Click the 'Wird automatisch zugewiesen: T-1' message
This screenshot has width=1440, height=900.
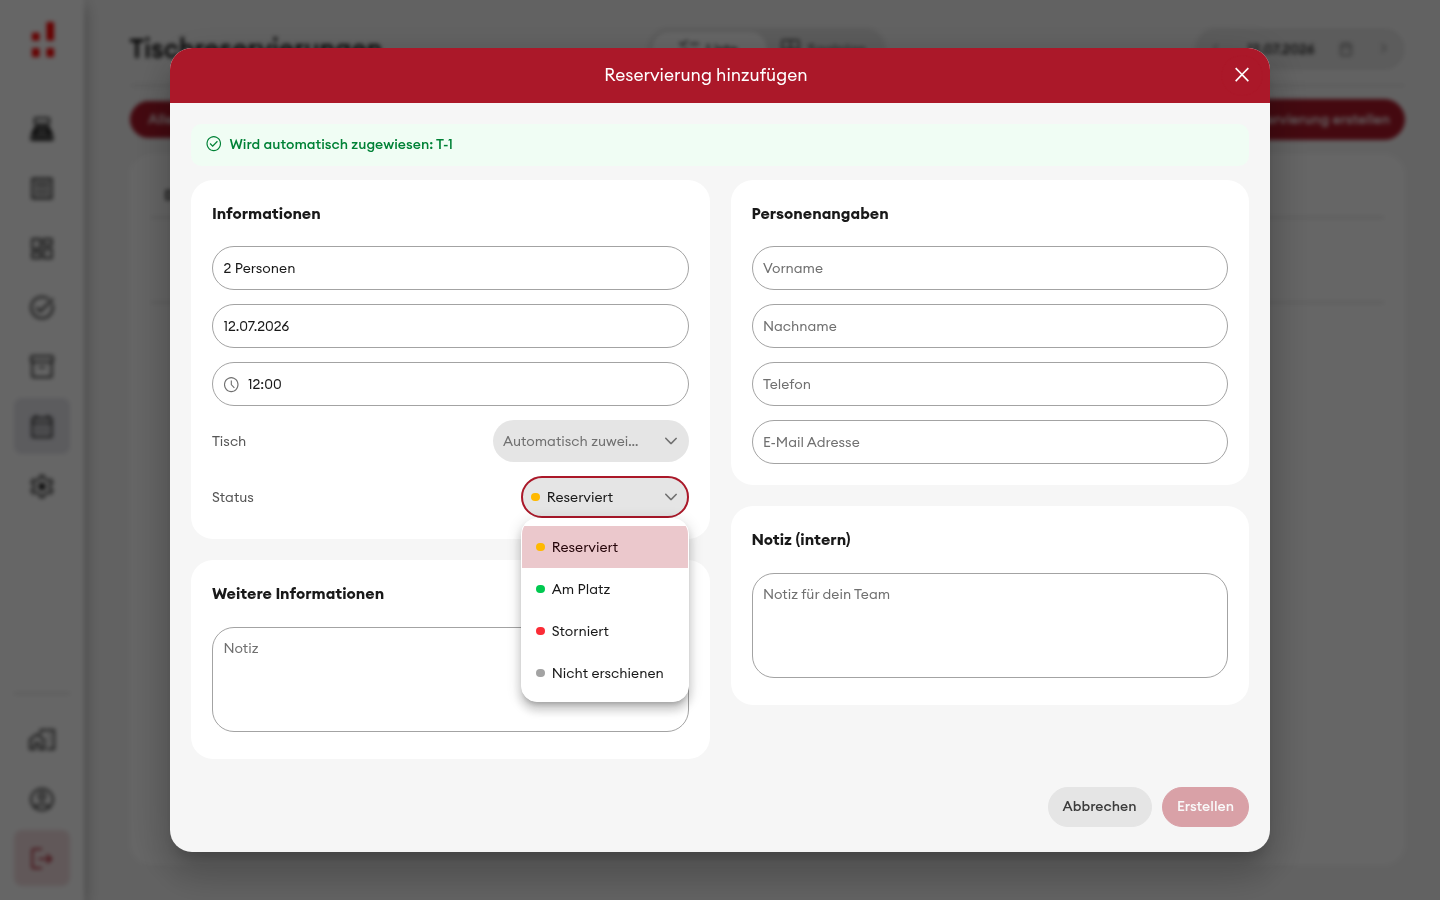pos(341,144)
